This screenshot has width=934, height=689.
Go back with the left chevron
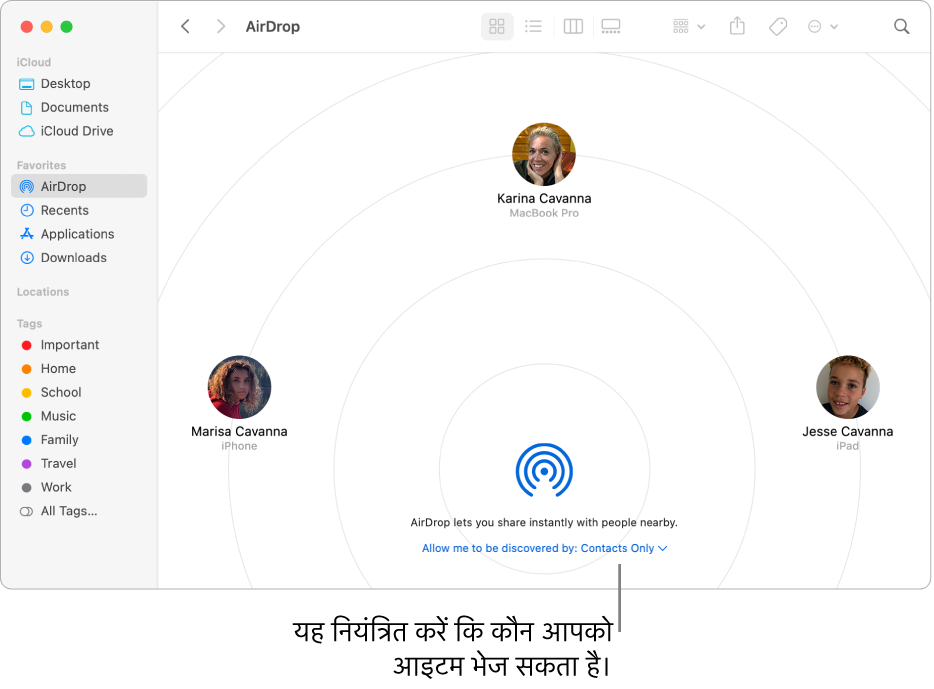click(185, 26)
